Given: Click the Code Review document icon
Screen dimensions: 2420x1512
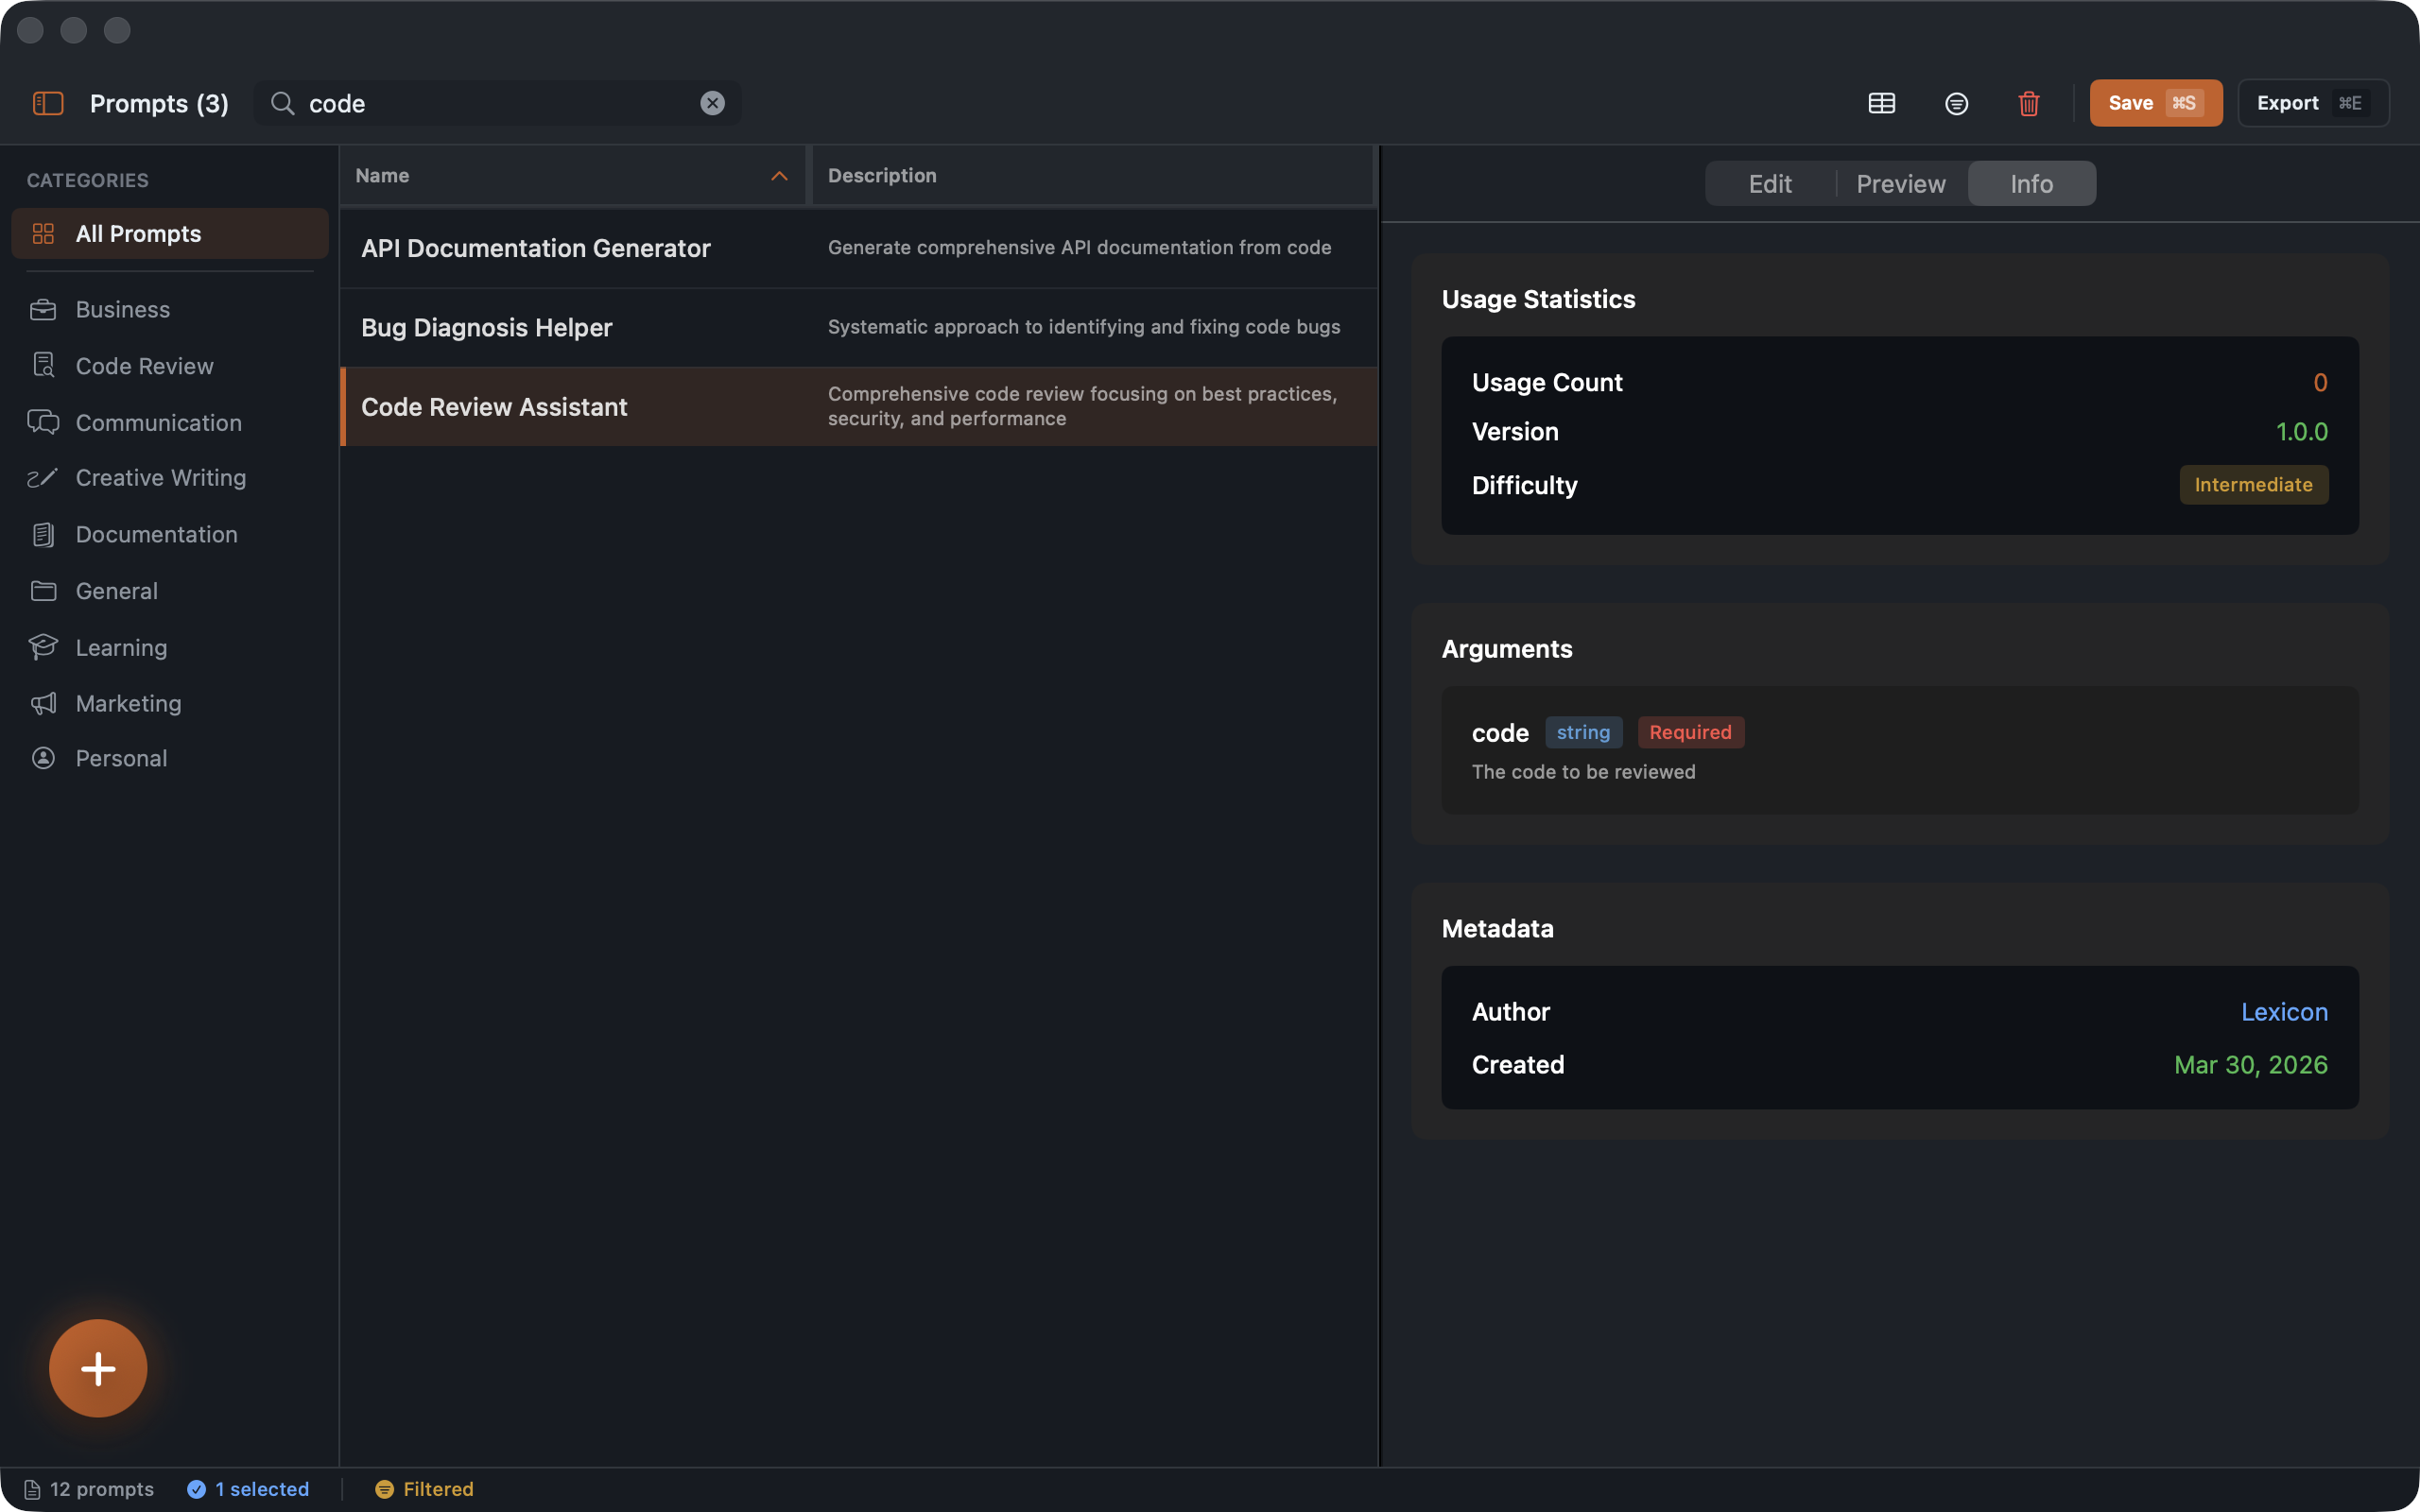Looking at the screenshot, I should pos(43,366).
